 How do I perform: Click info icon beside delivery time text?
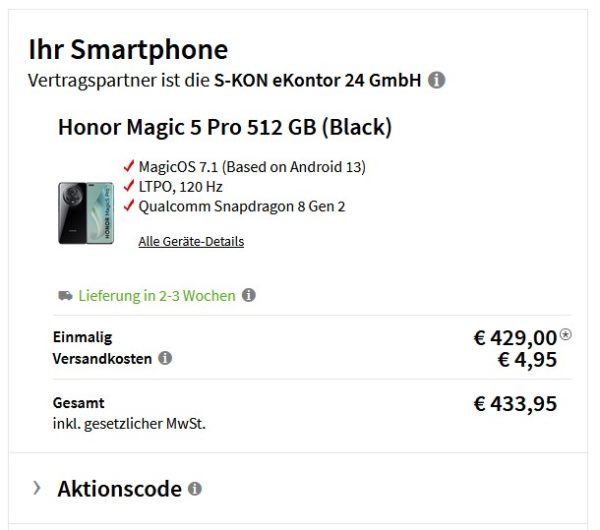(x=248, y=295)
